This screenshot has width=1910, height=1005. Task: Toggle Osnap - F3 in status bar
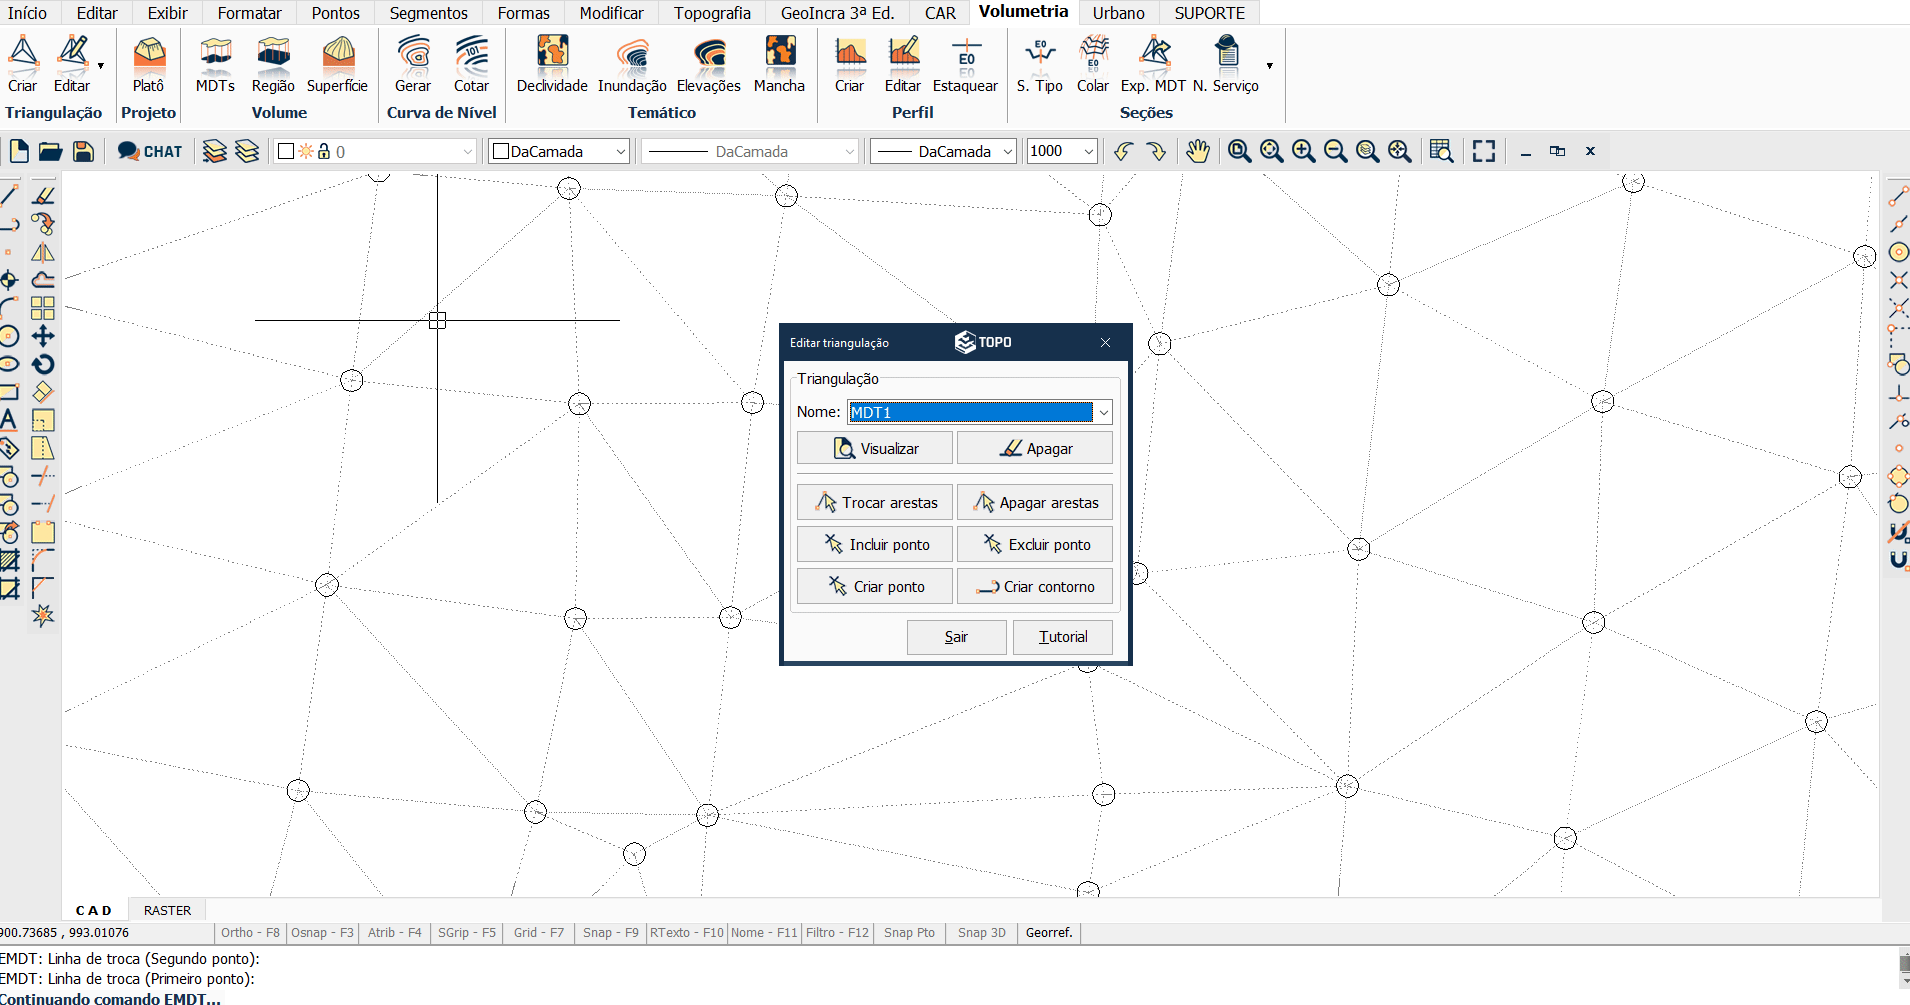[322, 933]
